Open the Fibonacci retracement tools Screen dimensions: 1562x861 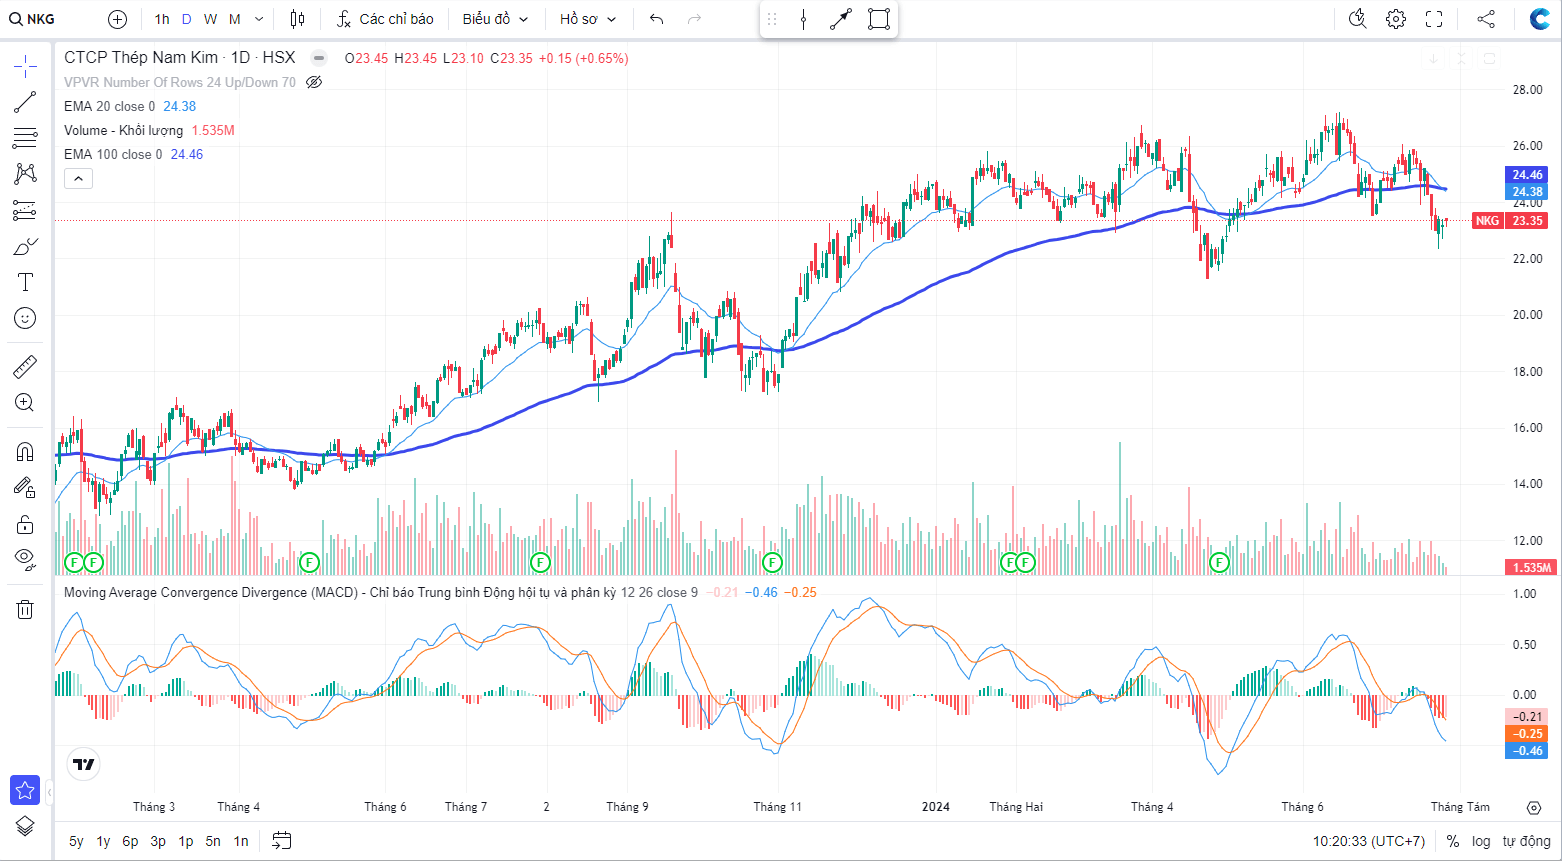(25, 138)
